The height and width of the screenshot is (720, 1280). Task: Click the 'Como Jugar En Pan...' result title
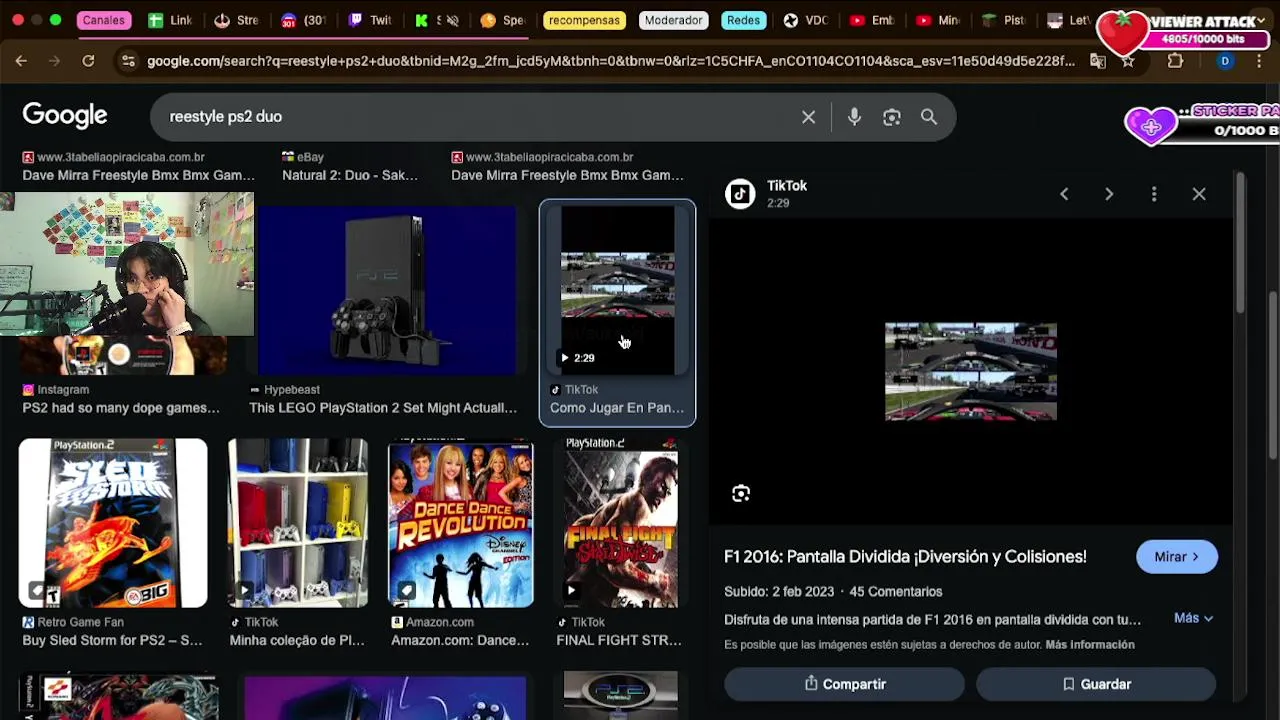pos(617,408)
